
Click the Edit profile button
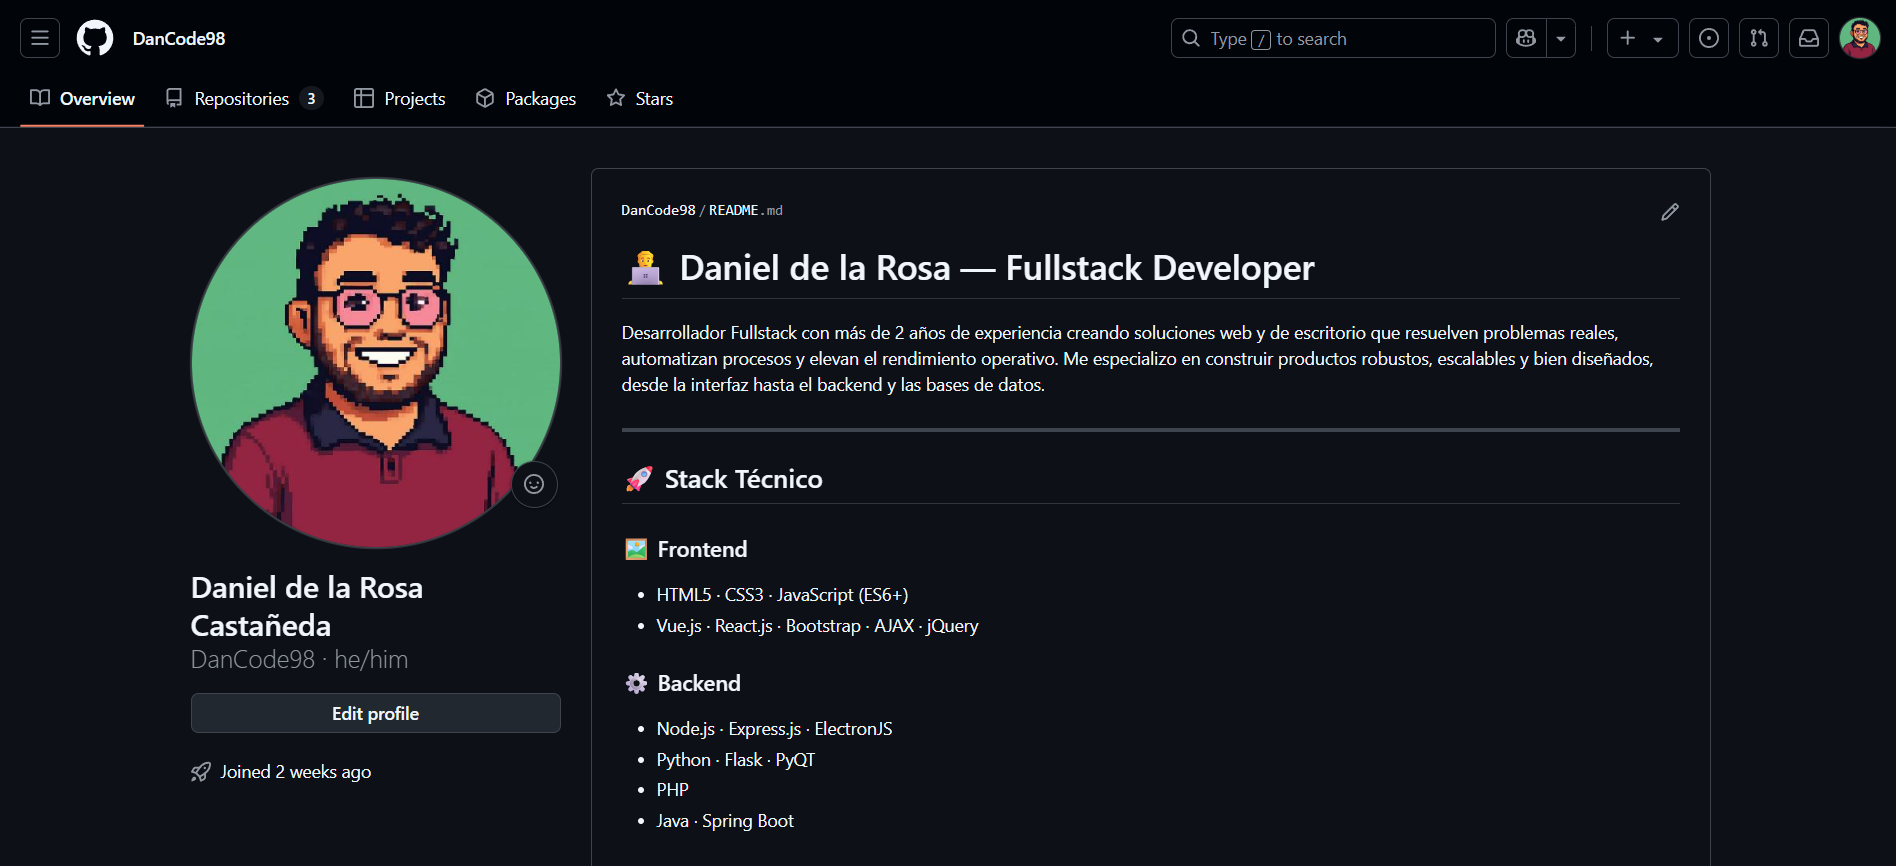pos(376,713)
